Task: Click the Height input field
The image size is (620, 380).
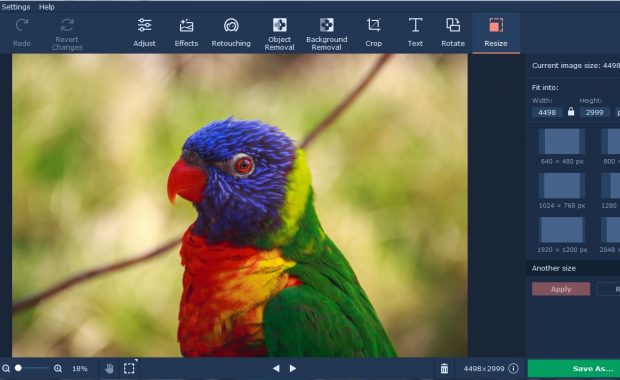Action: (x=594, y=113)
